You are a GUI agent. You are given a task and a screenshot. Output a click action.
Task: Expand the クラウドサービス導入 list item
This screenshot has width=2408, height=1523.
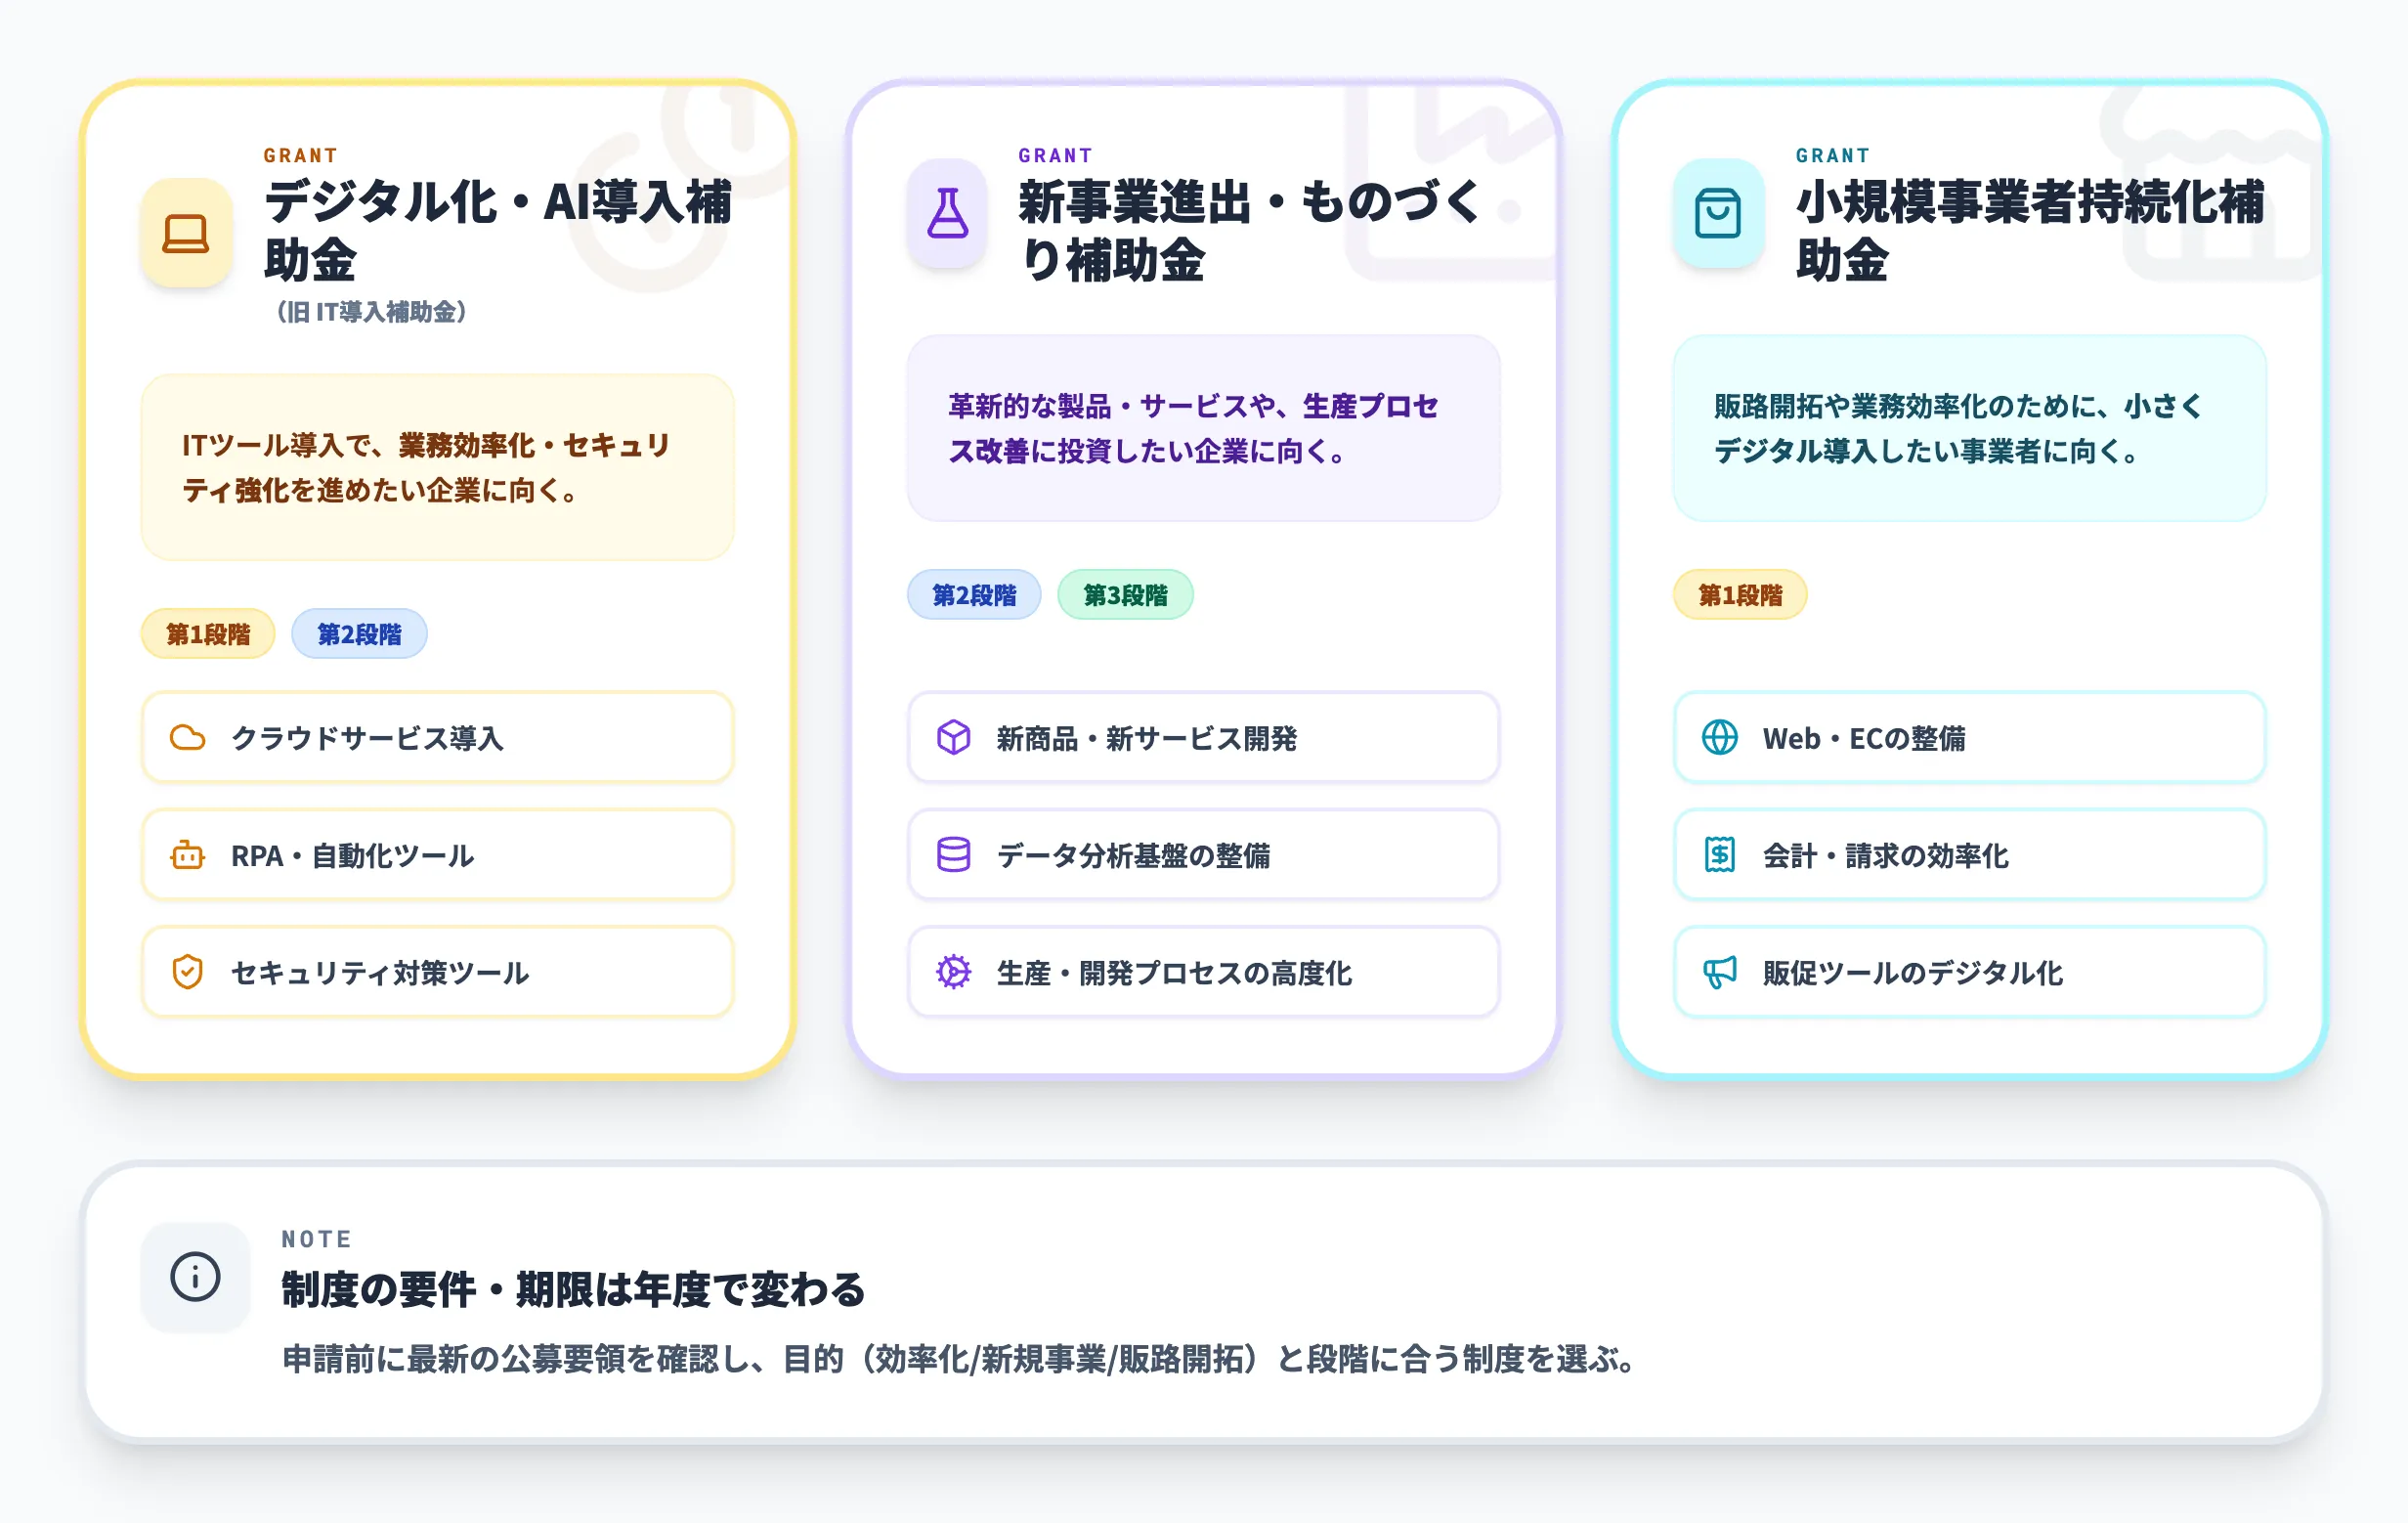[x=437, y=740]
